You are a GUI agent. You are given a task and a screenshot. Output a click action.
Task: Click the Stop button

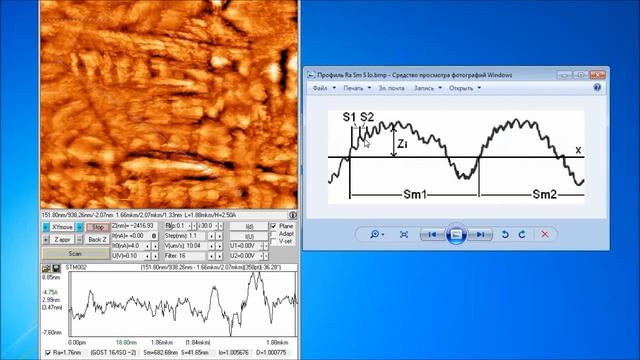point(97,227)
